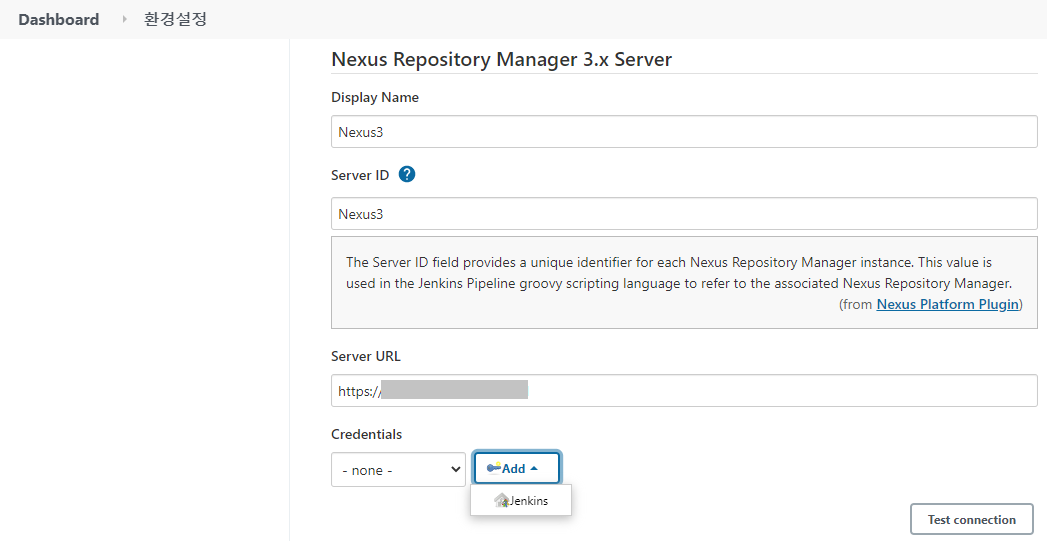Viewport: 1047px width, 541px height.
Task: Click the Credentials label
Action: [367, 434]
